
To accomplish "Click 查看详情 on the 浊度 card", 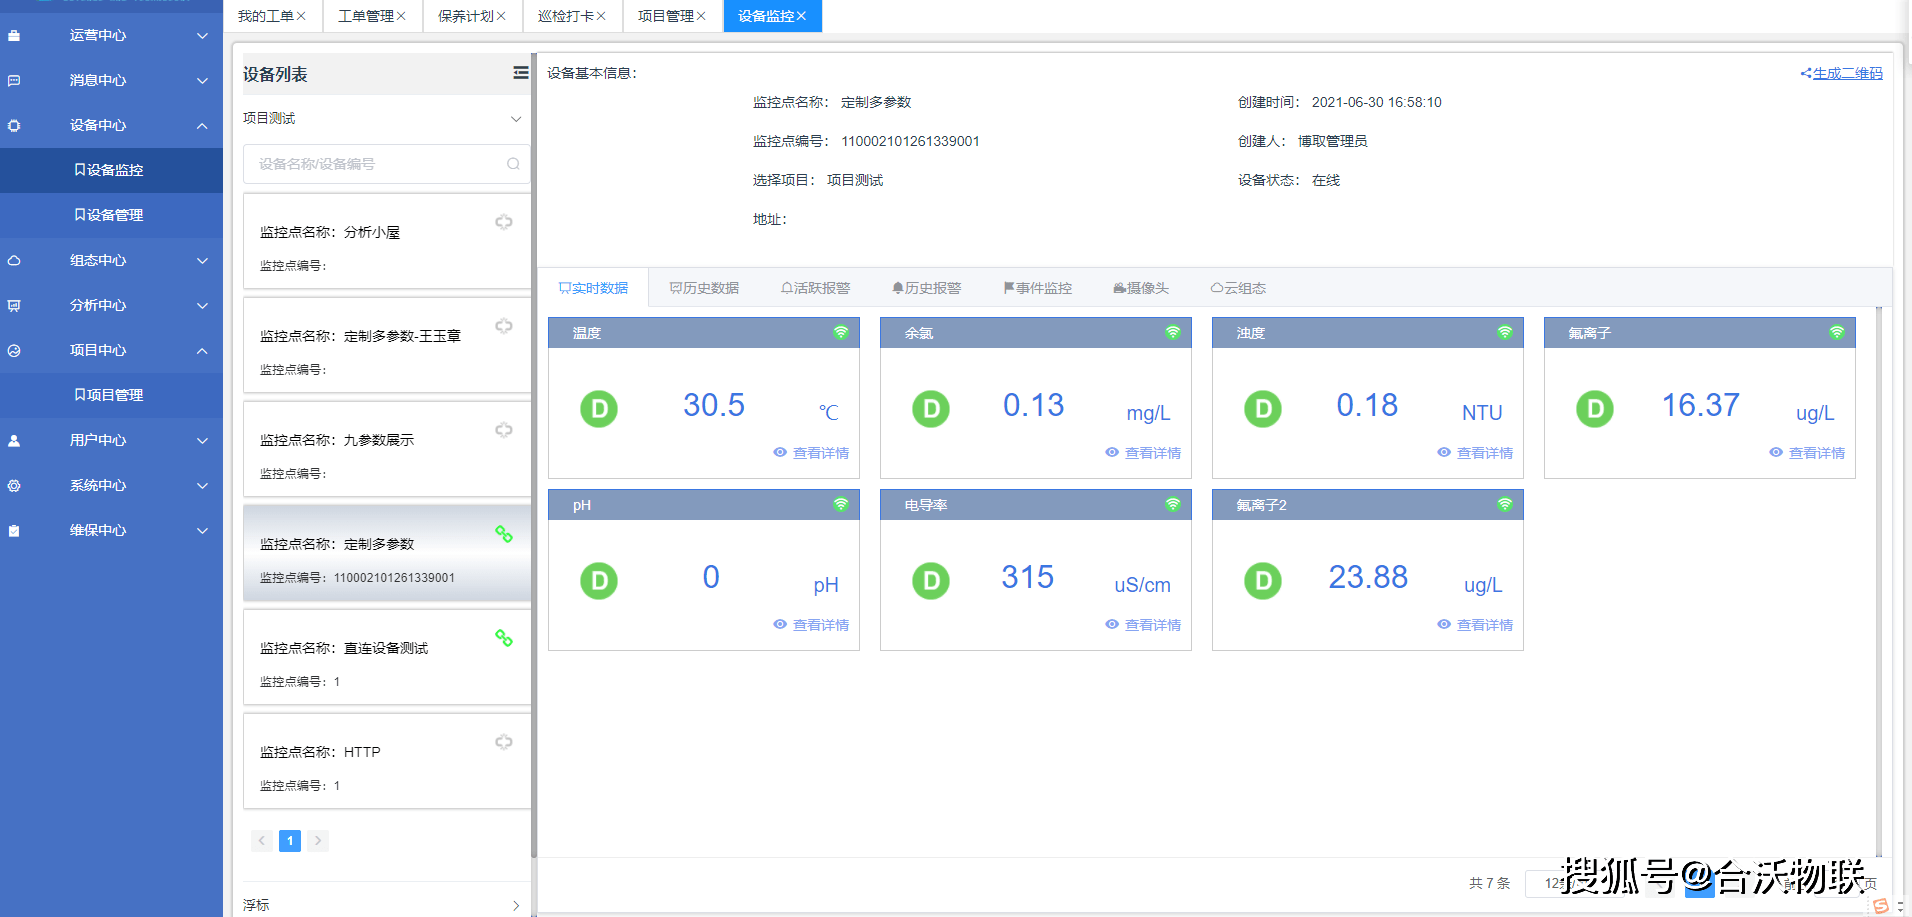I will point(1475,453).
